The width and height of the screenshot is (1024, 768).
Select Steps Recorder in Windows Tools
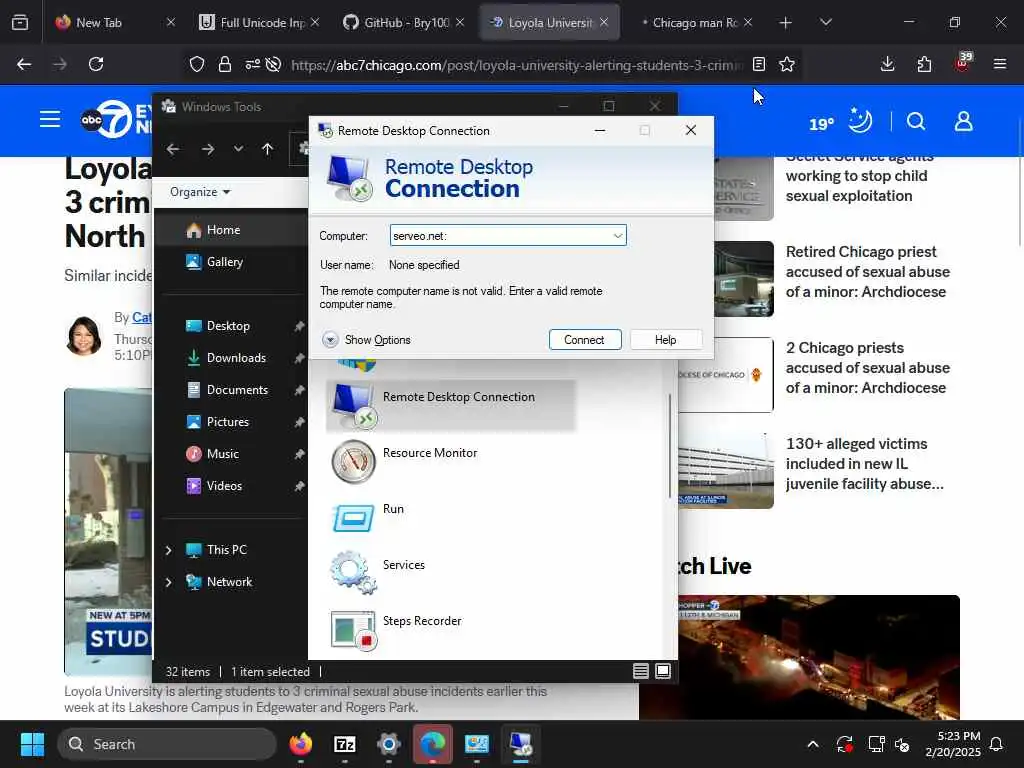coord(422,620)
